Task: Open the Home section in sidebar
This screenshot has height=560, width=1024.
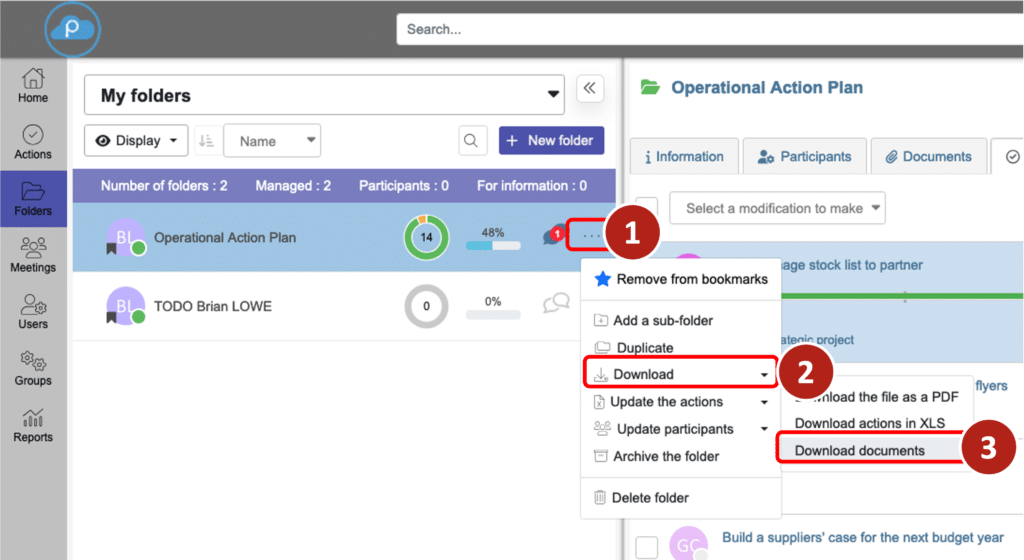Action: coord(33,86)
